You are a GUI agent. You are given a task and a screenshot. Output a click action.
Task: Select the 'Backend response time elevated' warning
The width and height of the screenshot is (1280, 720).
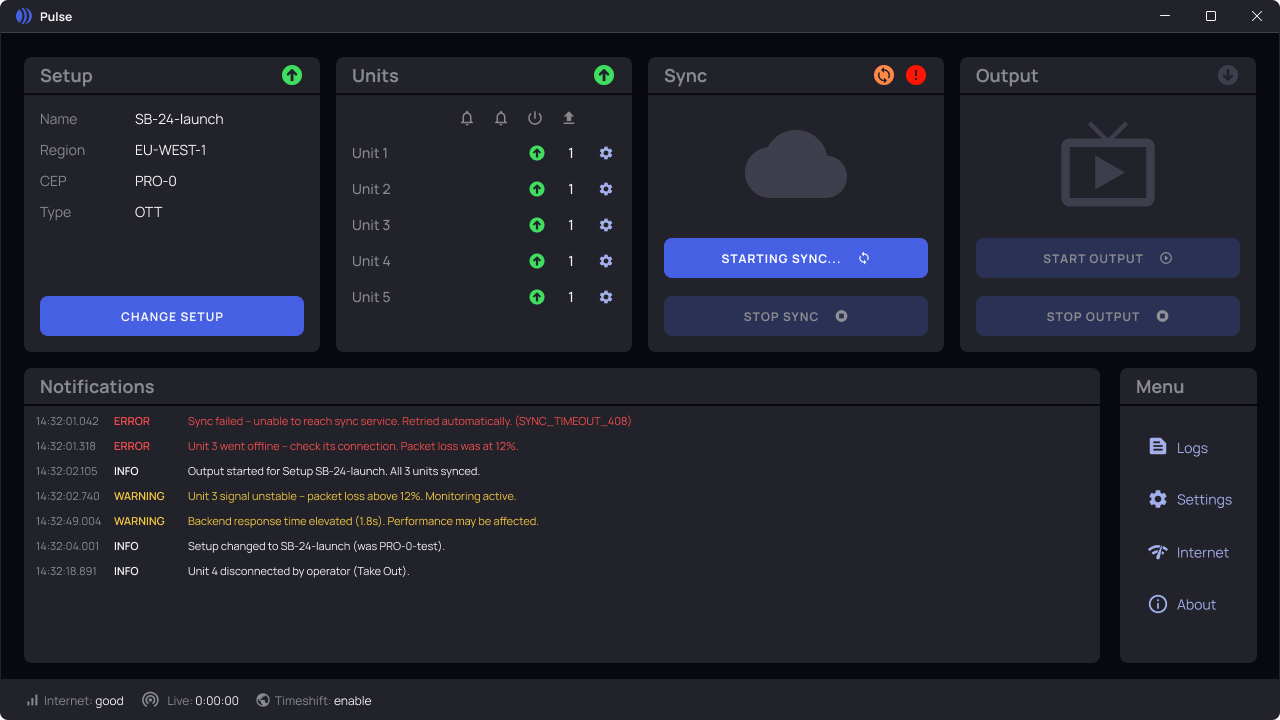tap(562, 521)
